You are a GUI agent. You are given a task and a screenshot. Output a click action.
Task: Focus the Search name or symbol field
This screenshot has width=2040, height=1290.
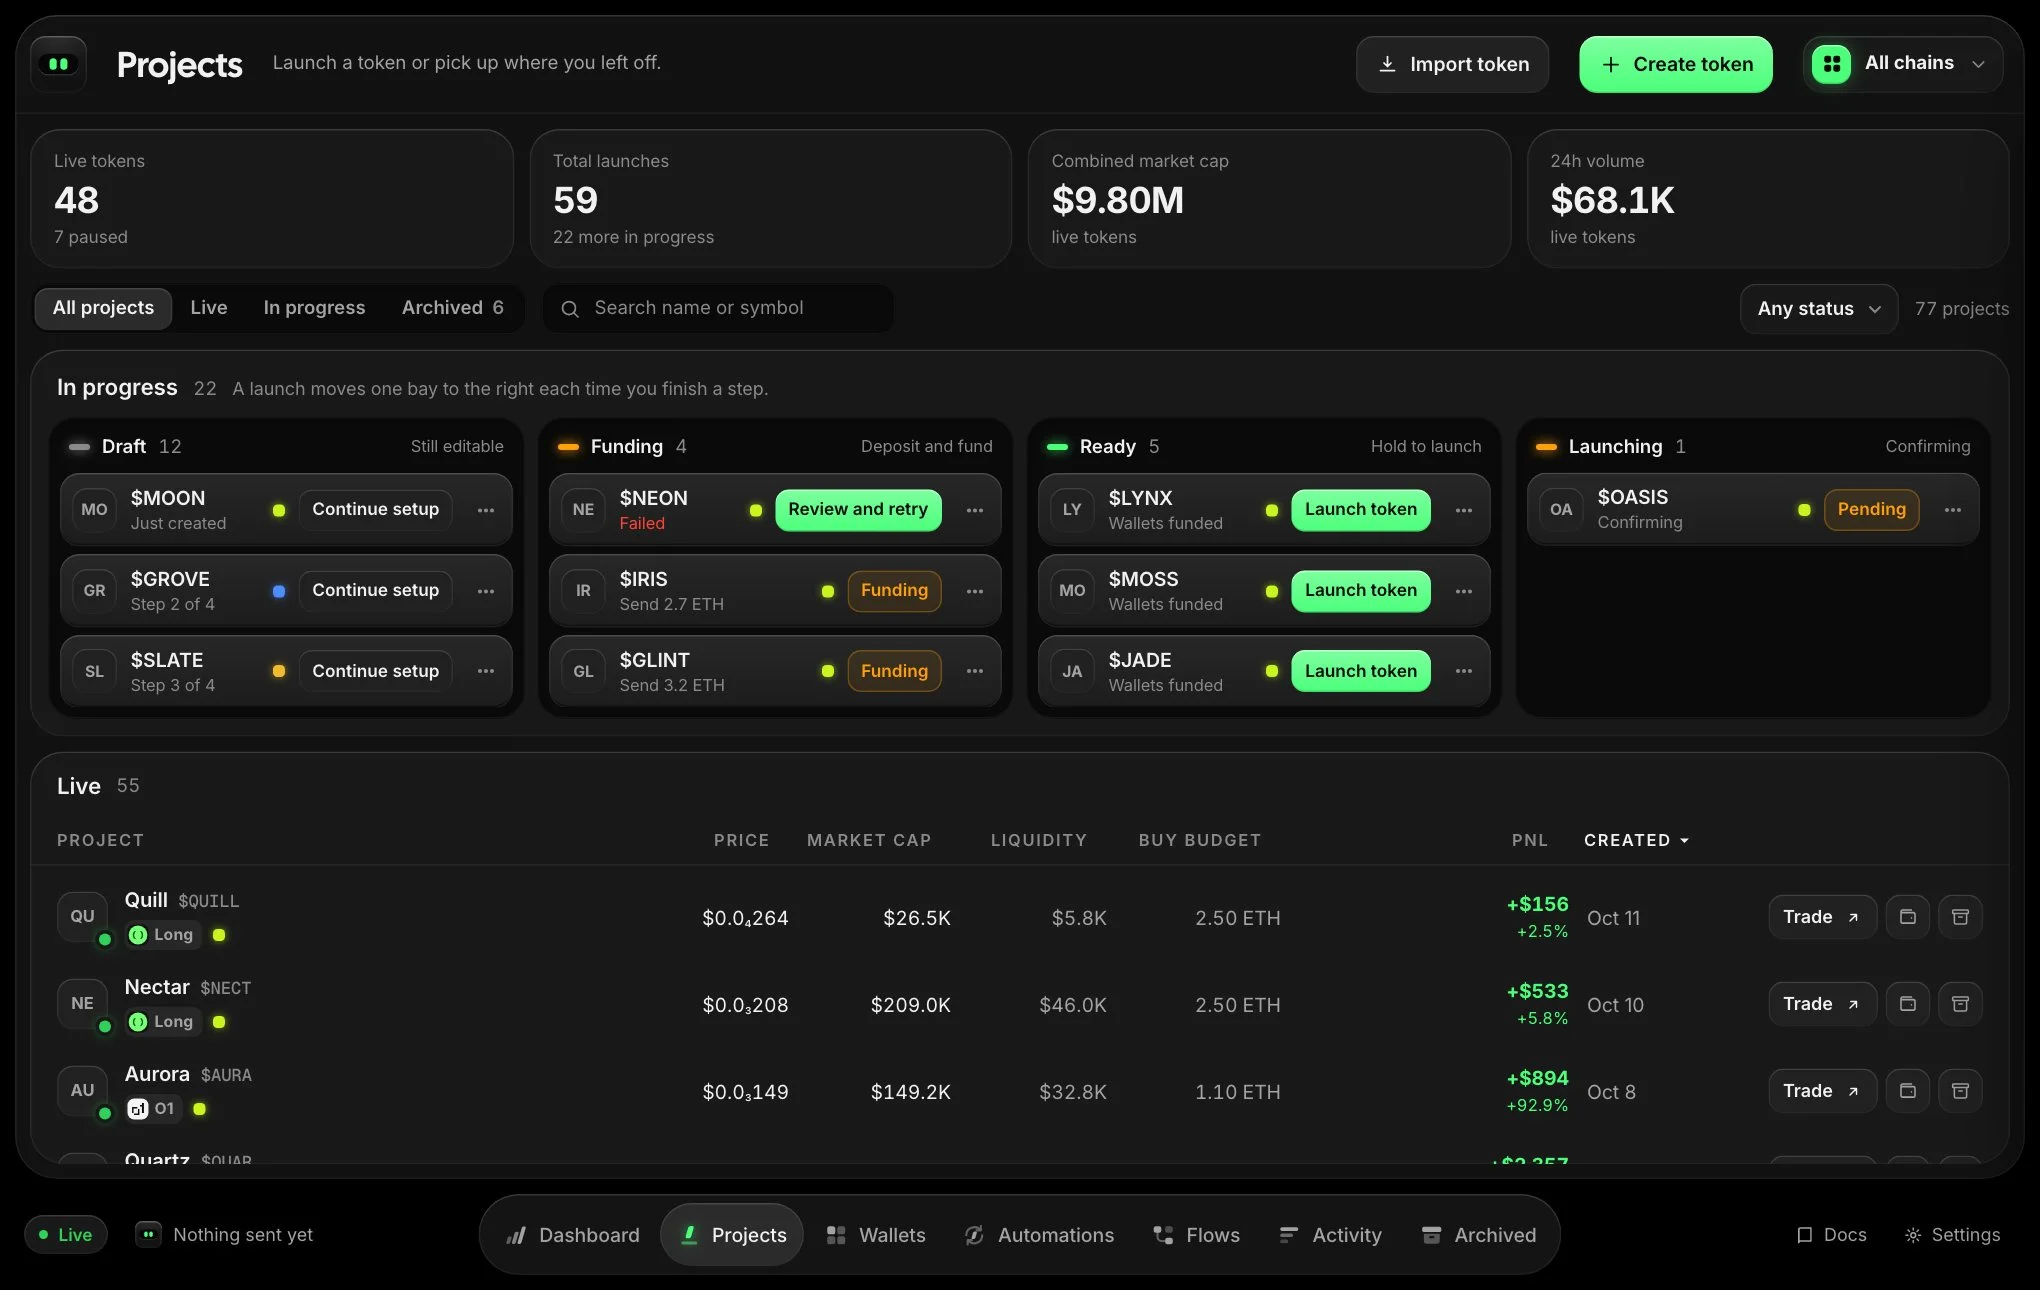coord(718,308)
